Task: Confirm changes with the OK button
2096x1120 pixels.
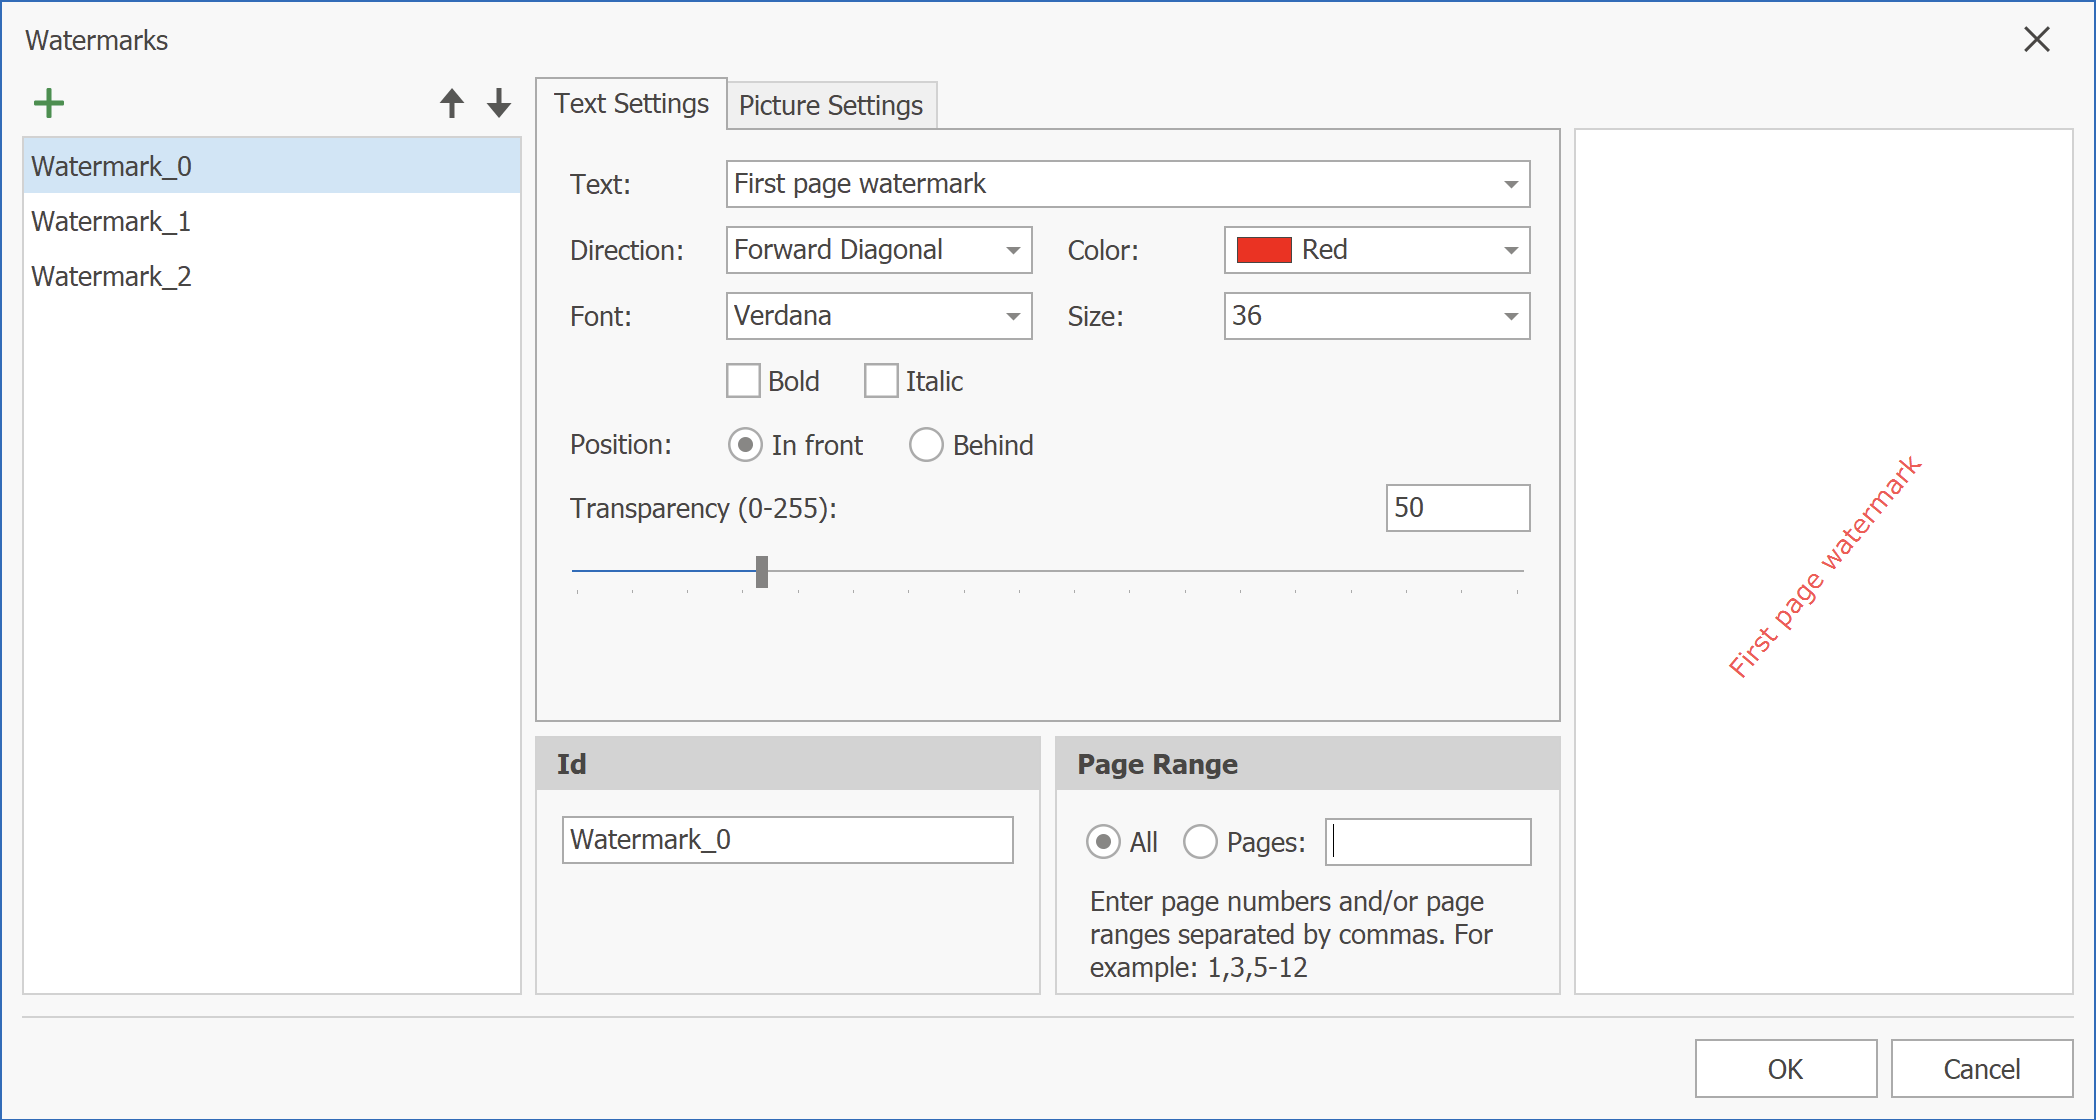Action: click(x=1784, y=1068)
